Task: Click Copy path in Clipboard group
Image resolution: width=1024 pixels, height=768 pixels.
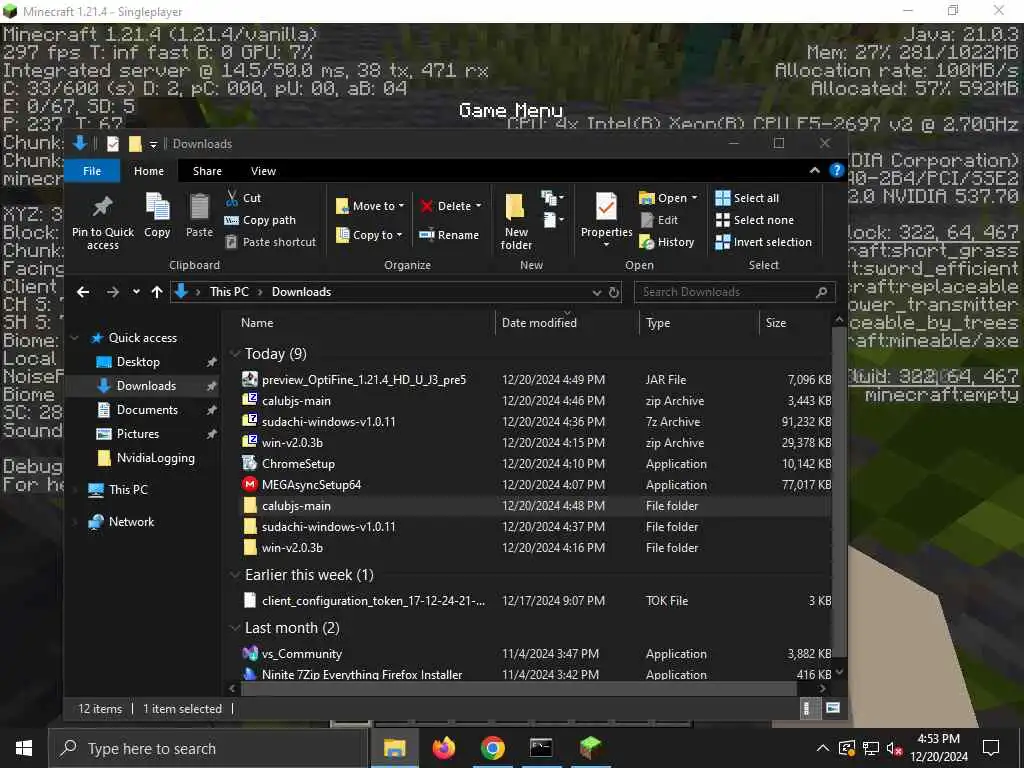Action: pos(260,220)
